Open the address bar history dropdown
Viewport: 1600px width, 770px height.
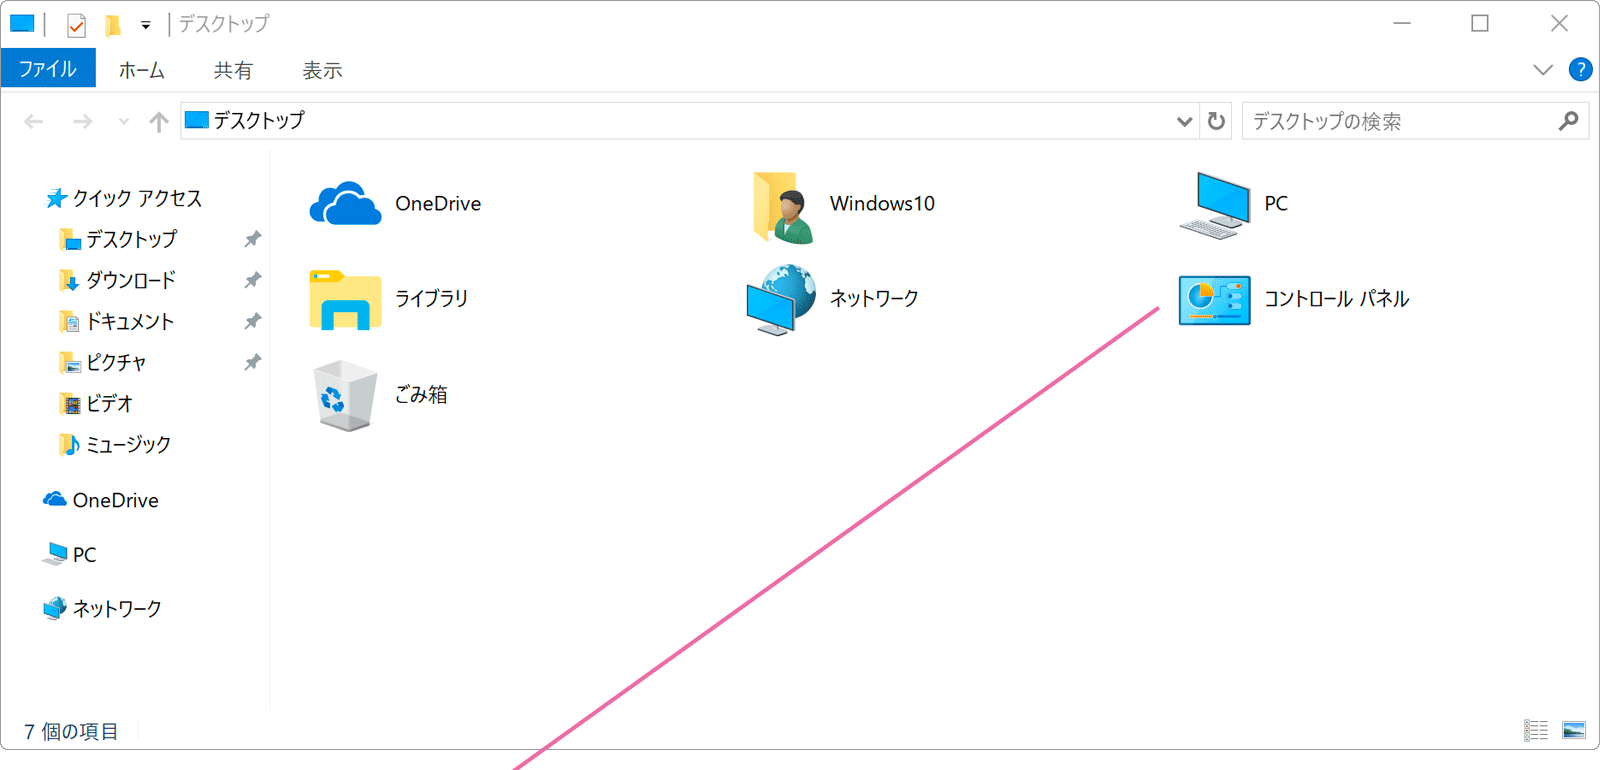(1184, 122)
